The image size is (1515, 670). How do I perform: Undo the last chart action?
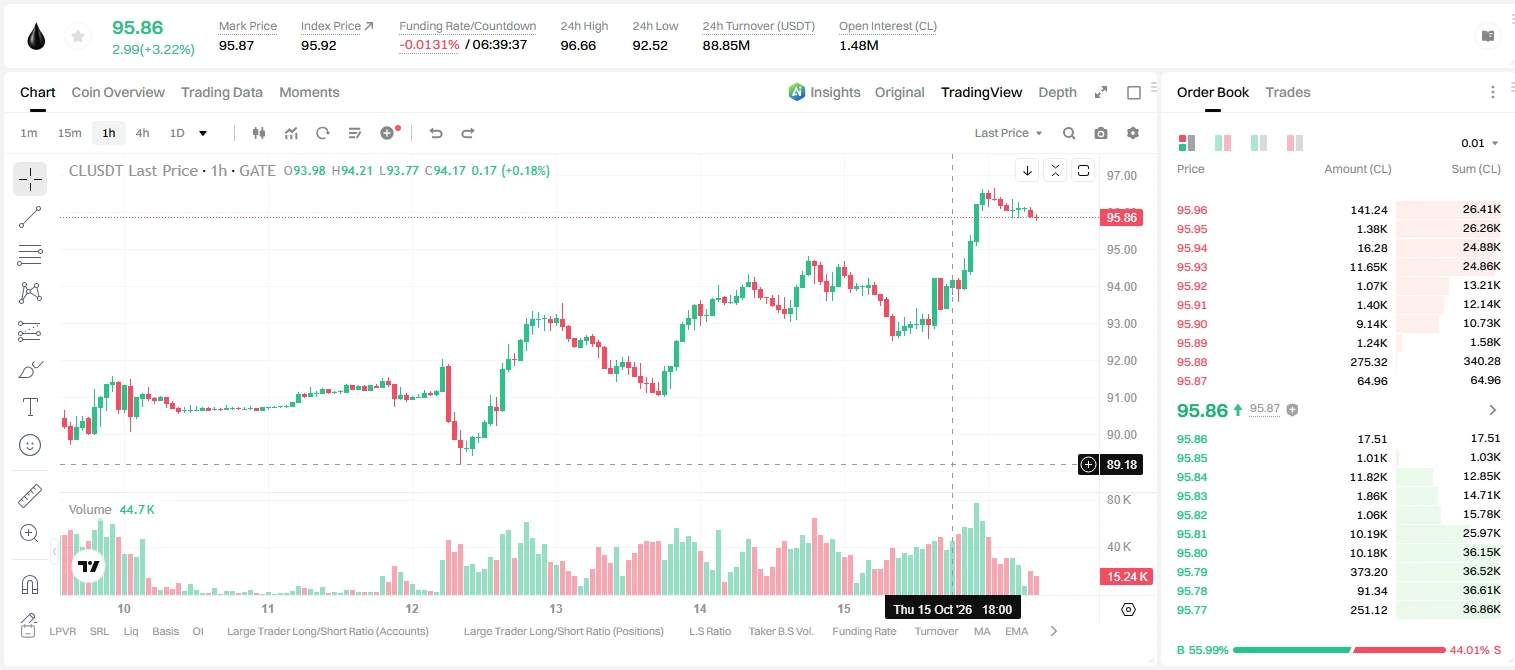[x=435, y=133]
